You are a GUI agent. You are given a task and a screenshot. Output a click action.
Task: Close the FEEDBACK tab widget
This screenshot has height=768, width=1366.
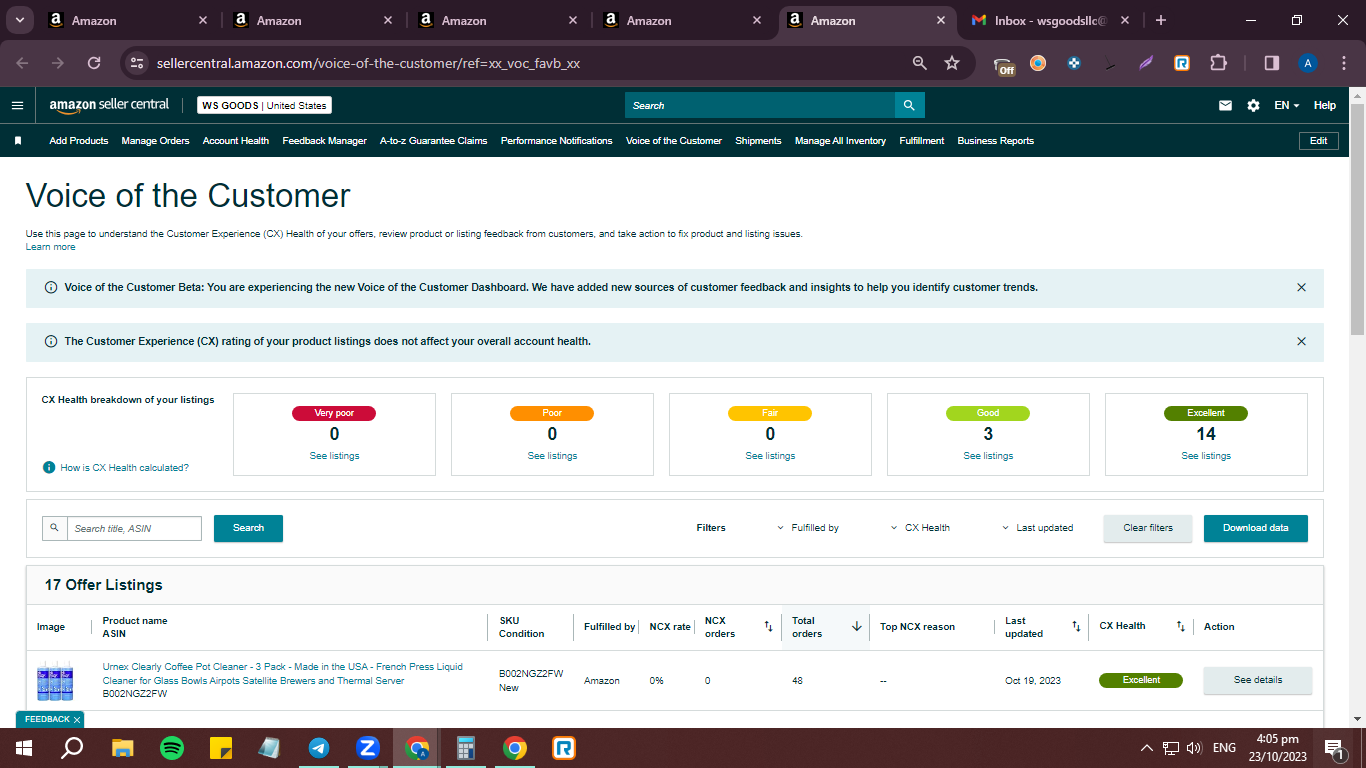click(x=77, y=720)
